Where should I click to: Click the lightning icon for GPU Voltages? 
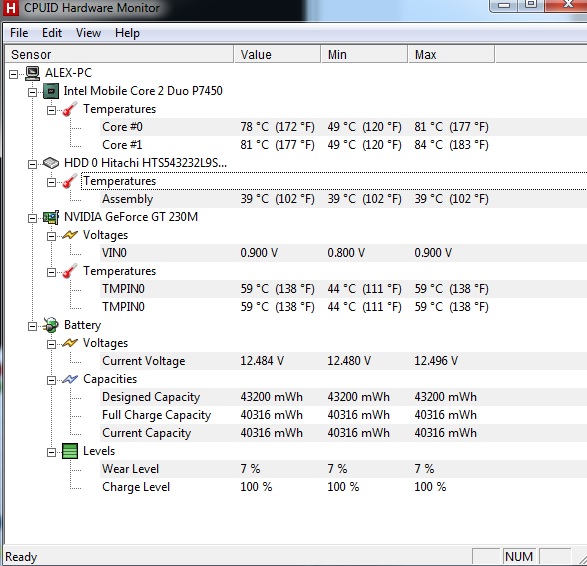70,235
